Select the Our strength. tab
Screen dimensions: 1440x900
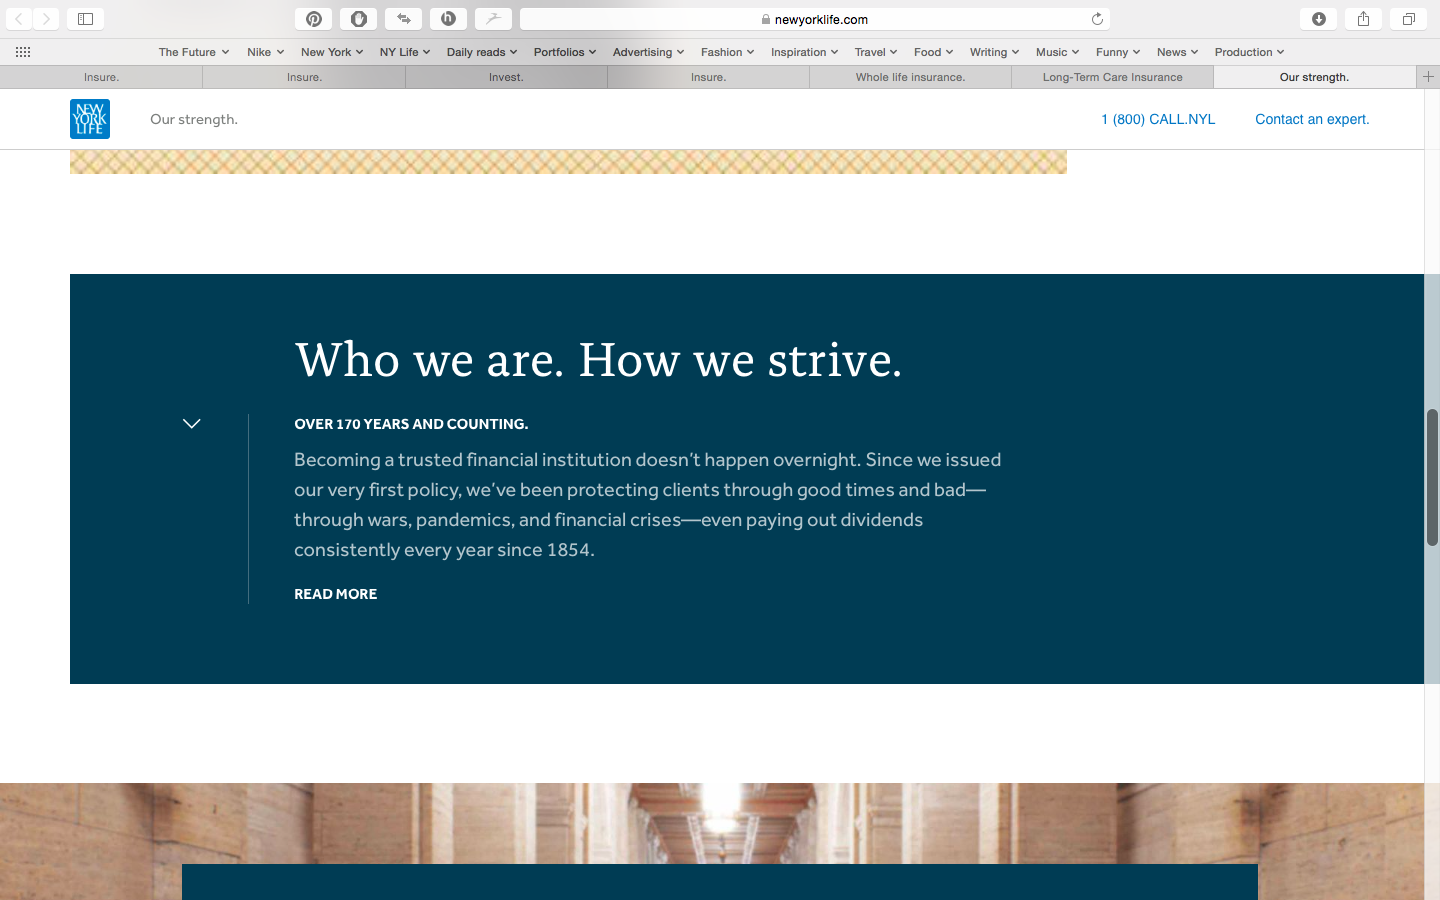1314,77
